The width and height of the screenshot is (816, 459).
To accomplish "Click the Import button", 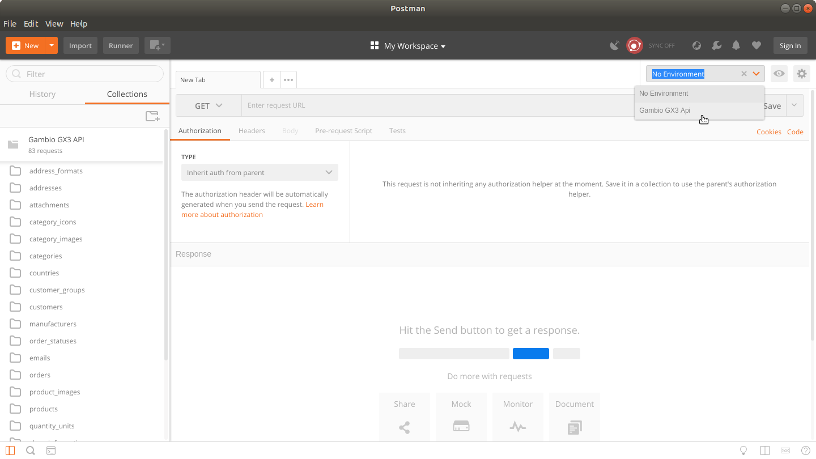I will (81, 45).
